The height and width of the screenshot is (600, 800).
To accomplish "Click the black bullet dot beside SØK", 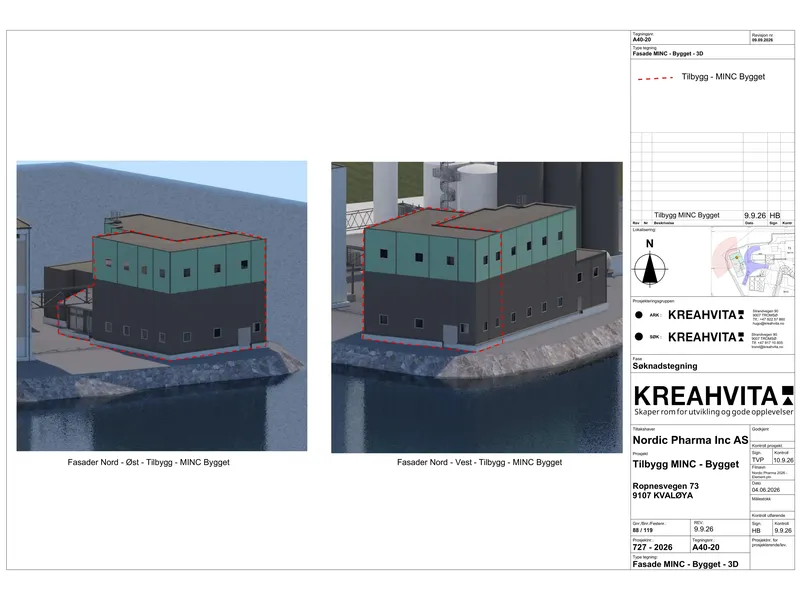I will pos(638,337).
